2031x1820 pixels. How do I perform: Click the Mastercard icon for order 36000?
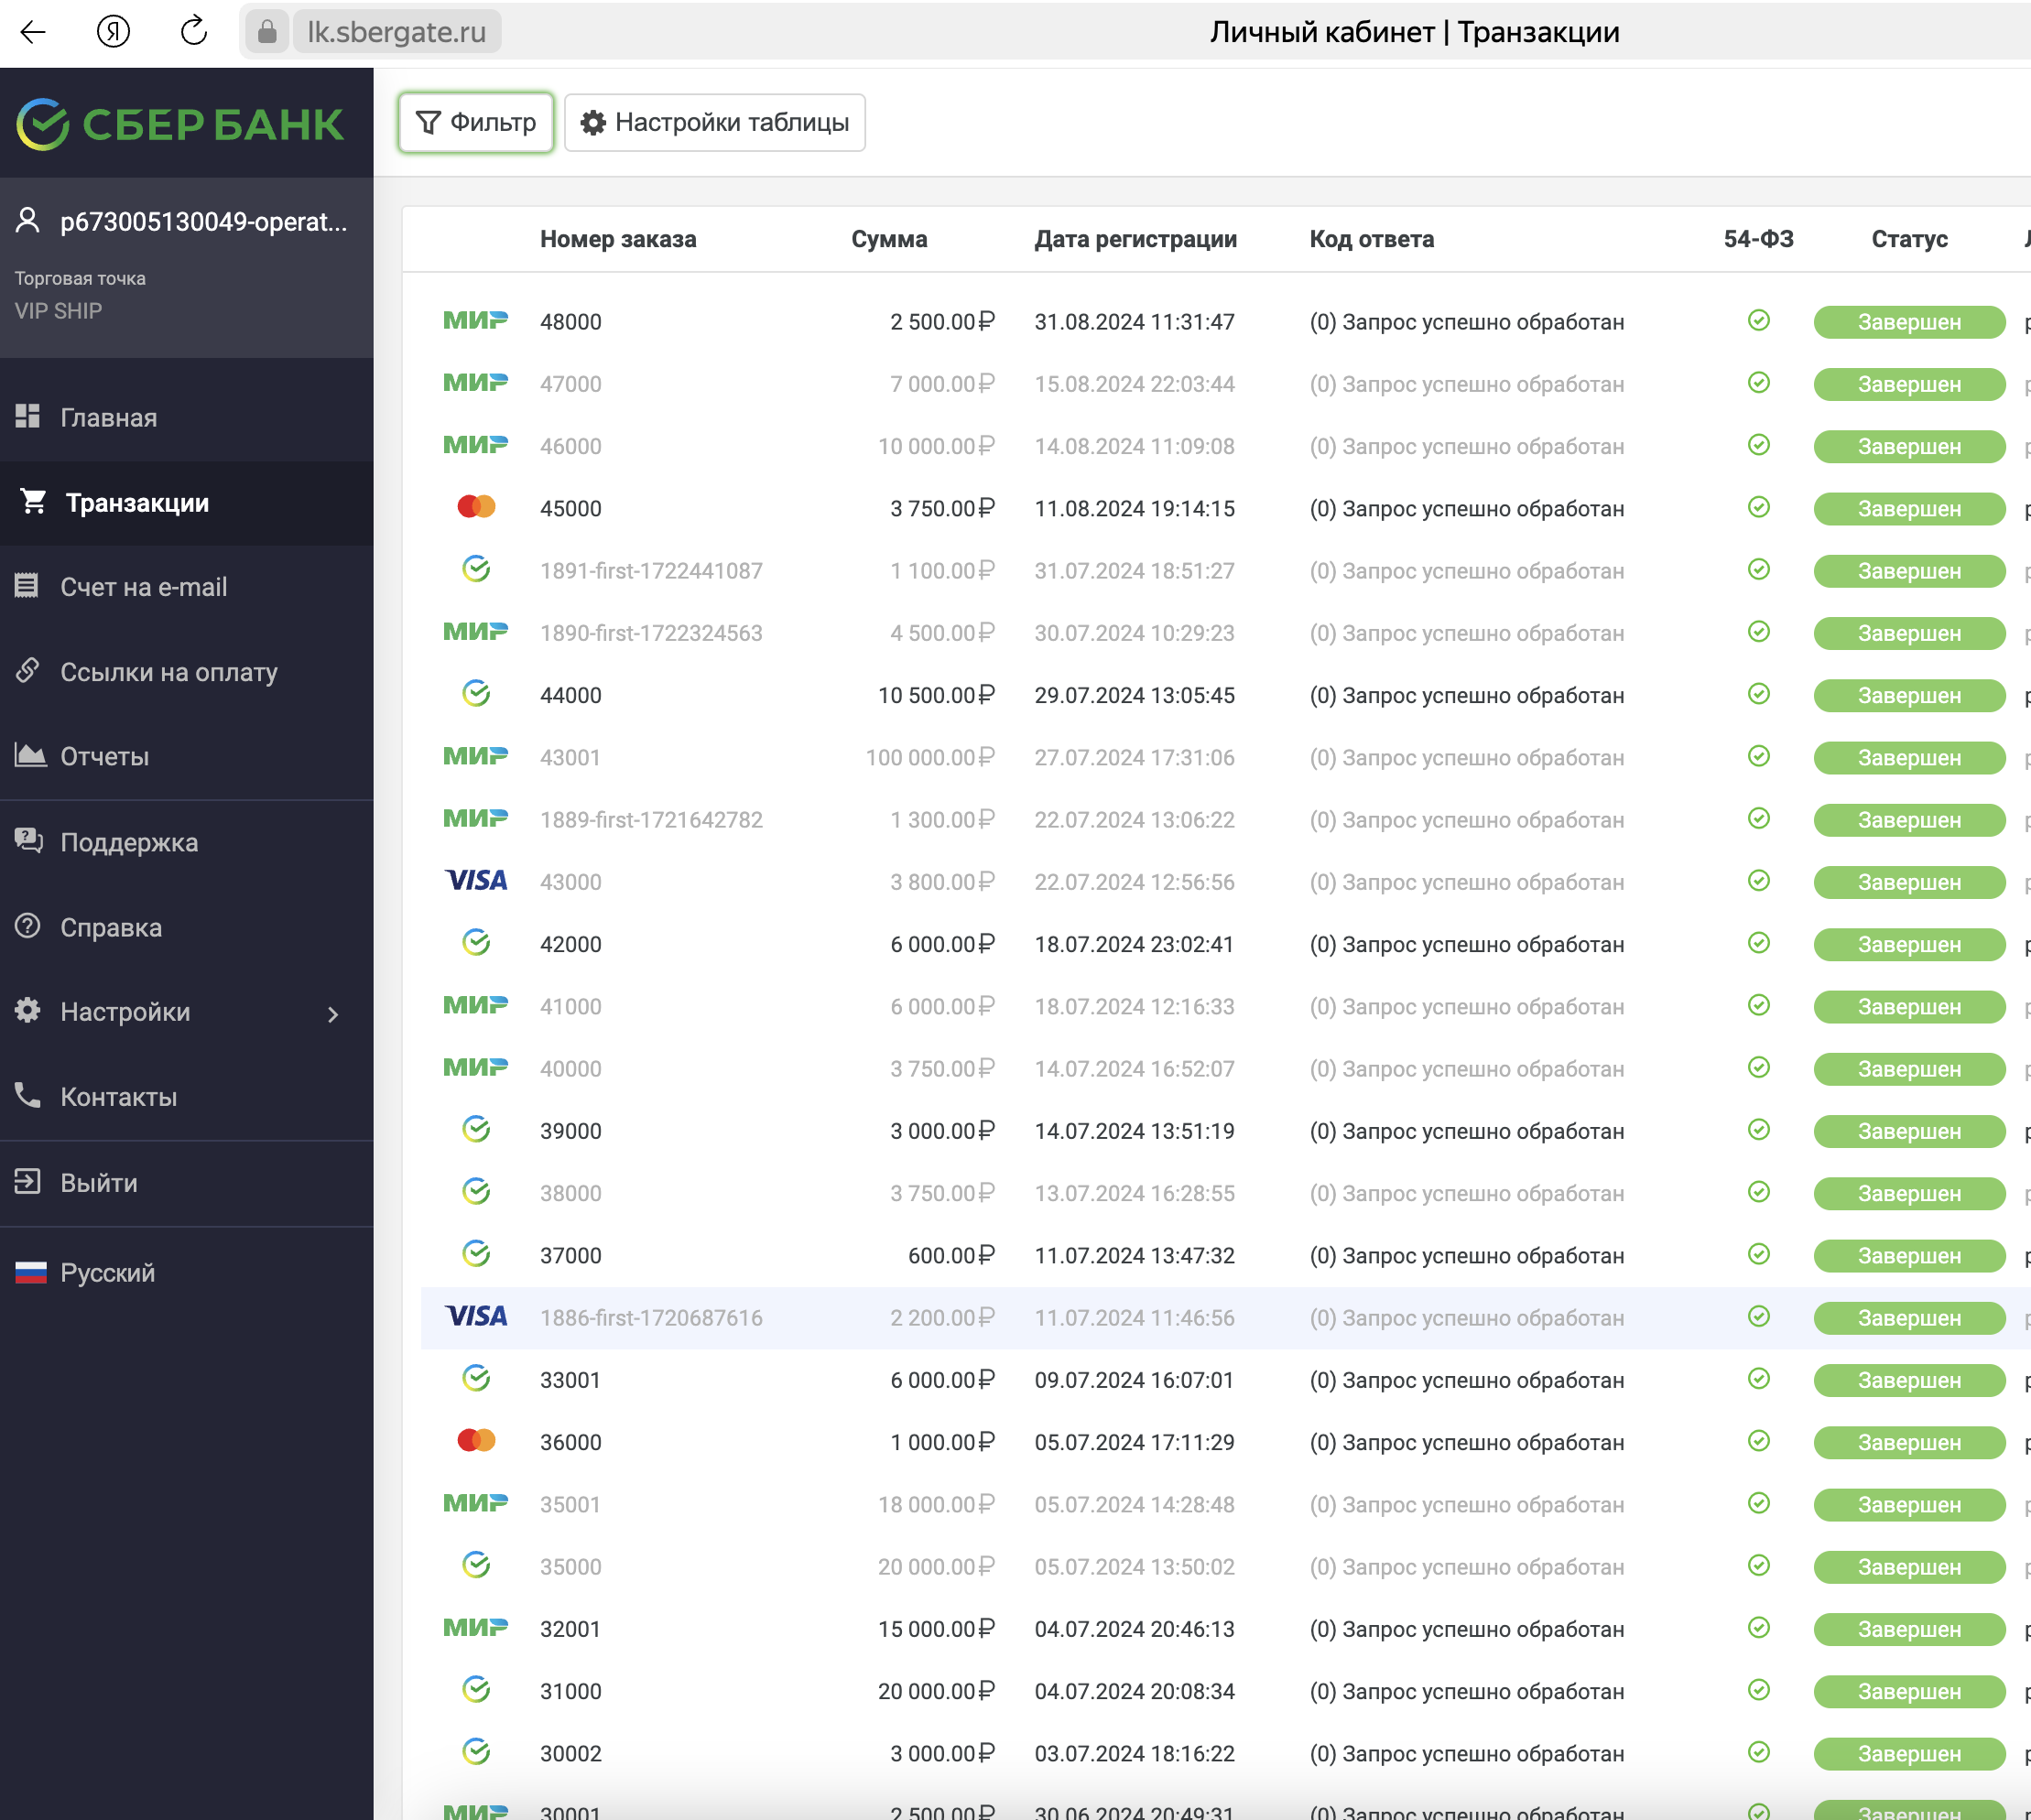476,1441
